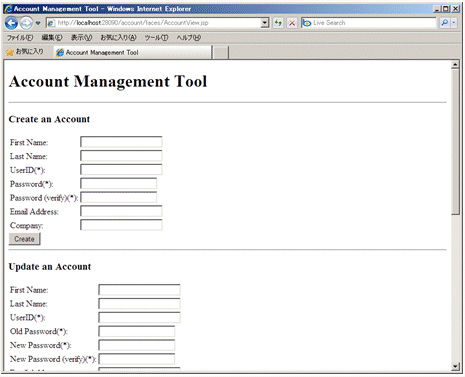This screenshot has width=465, height=377.
Task: Click the Company input field
Action: pos(121,225)
